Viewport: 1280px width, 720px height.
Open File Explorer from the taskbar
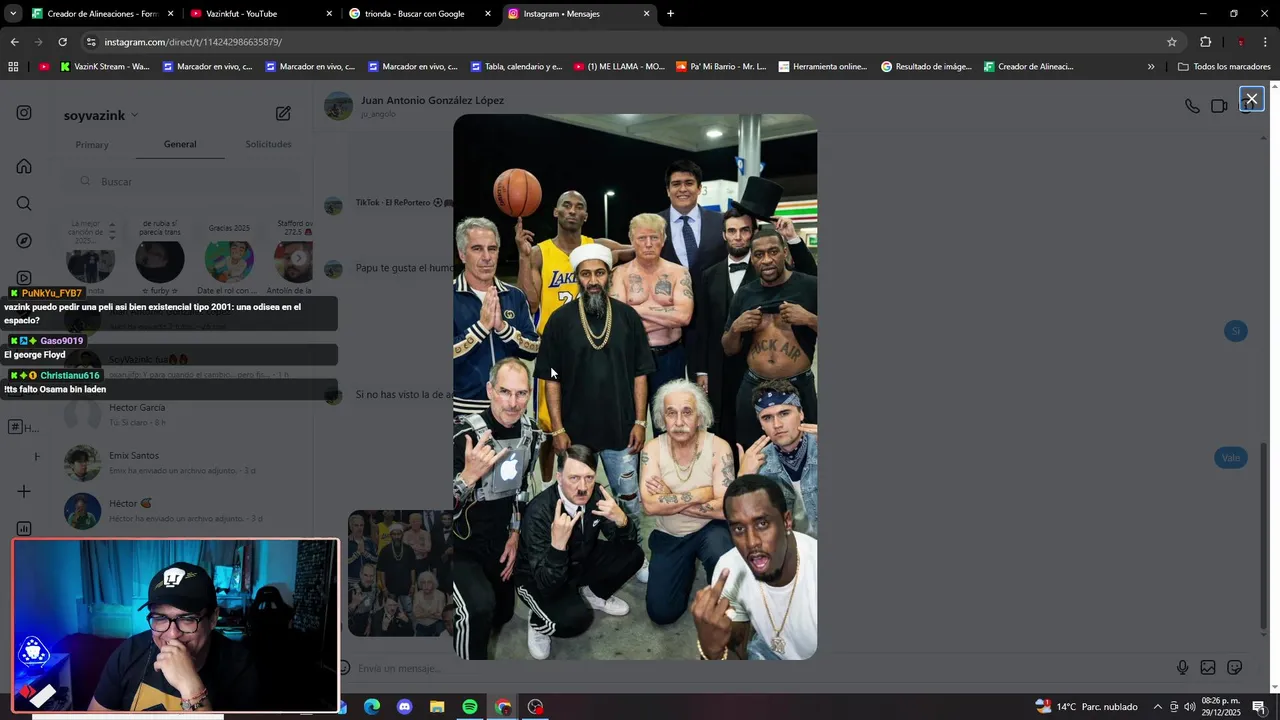click(x=437, y=707)
